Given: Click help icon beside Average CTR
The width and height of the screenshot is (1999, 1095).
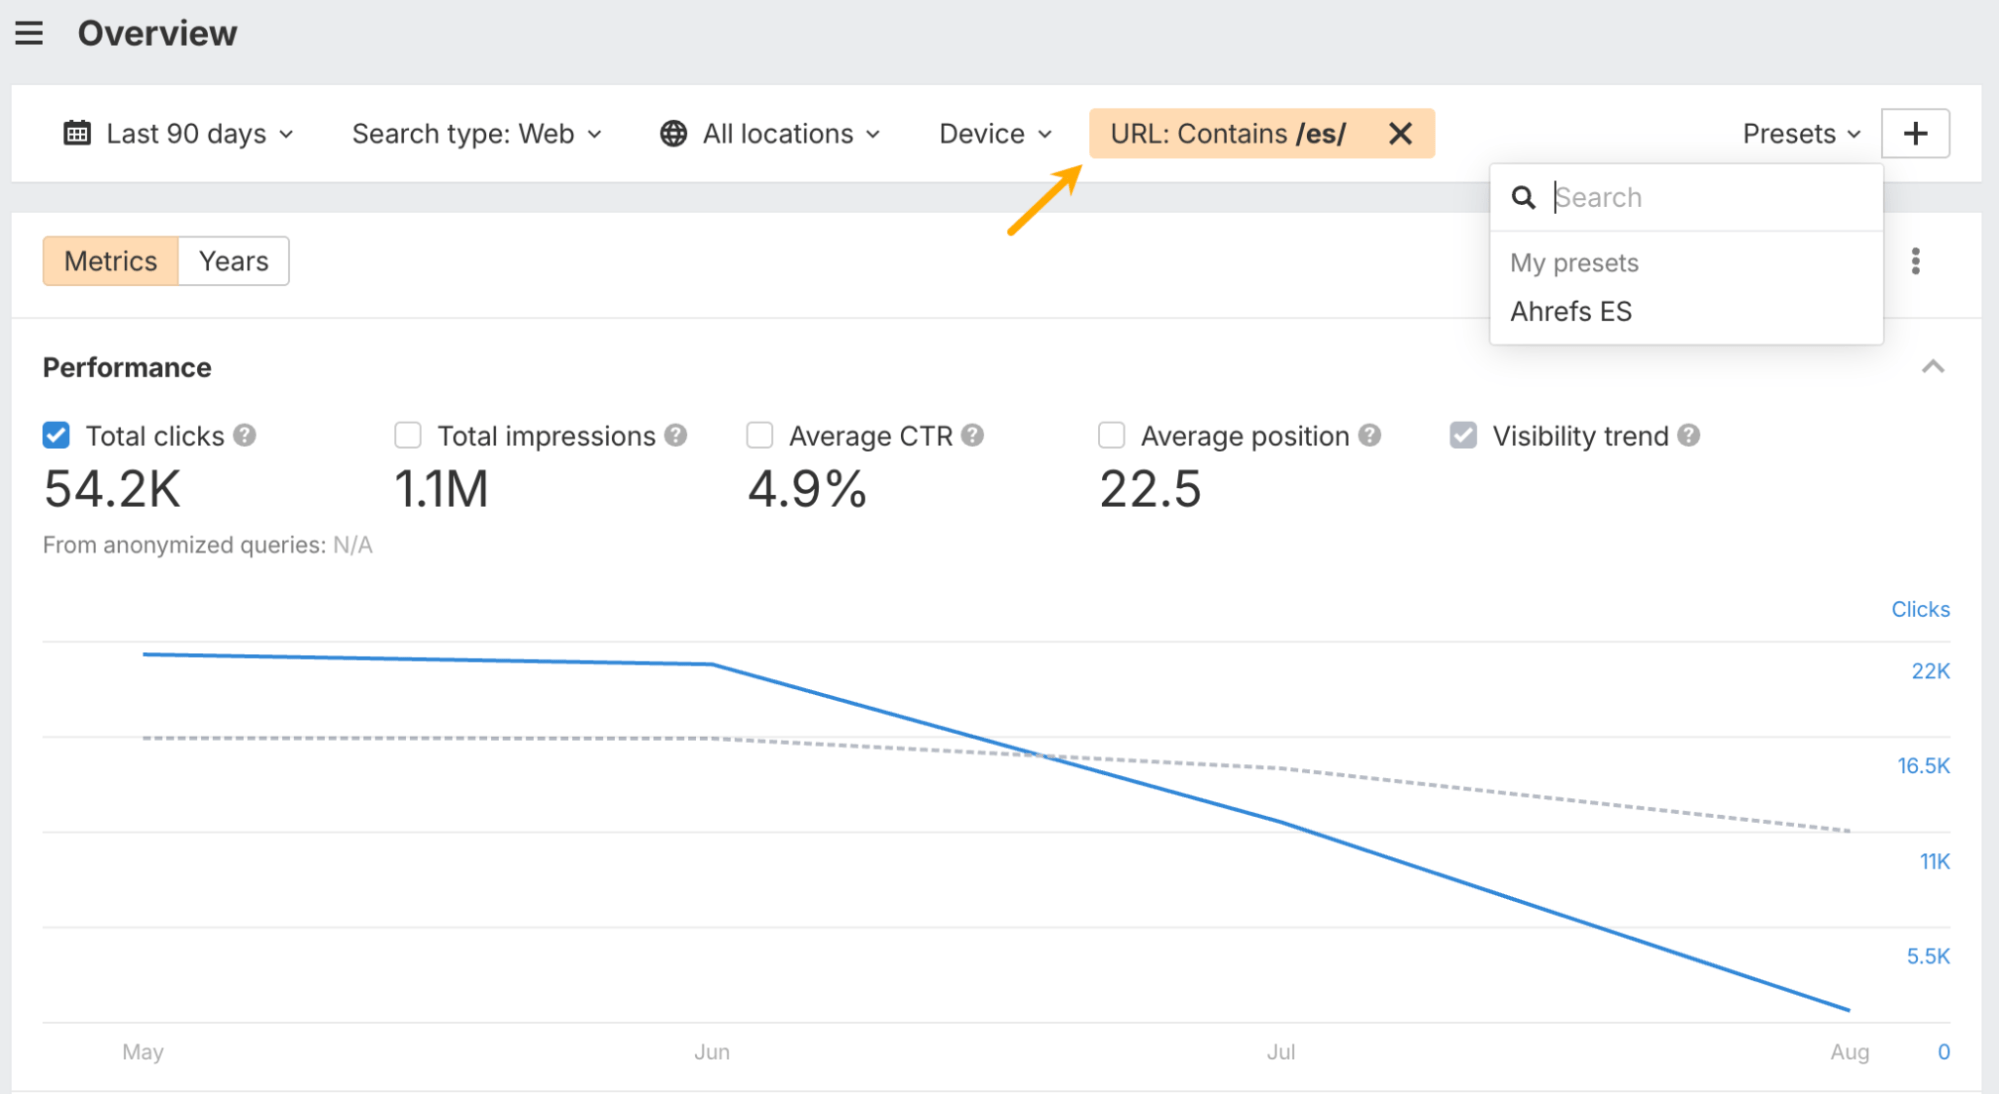Looking at the screenshot, I should click(x=972, y=436).
